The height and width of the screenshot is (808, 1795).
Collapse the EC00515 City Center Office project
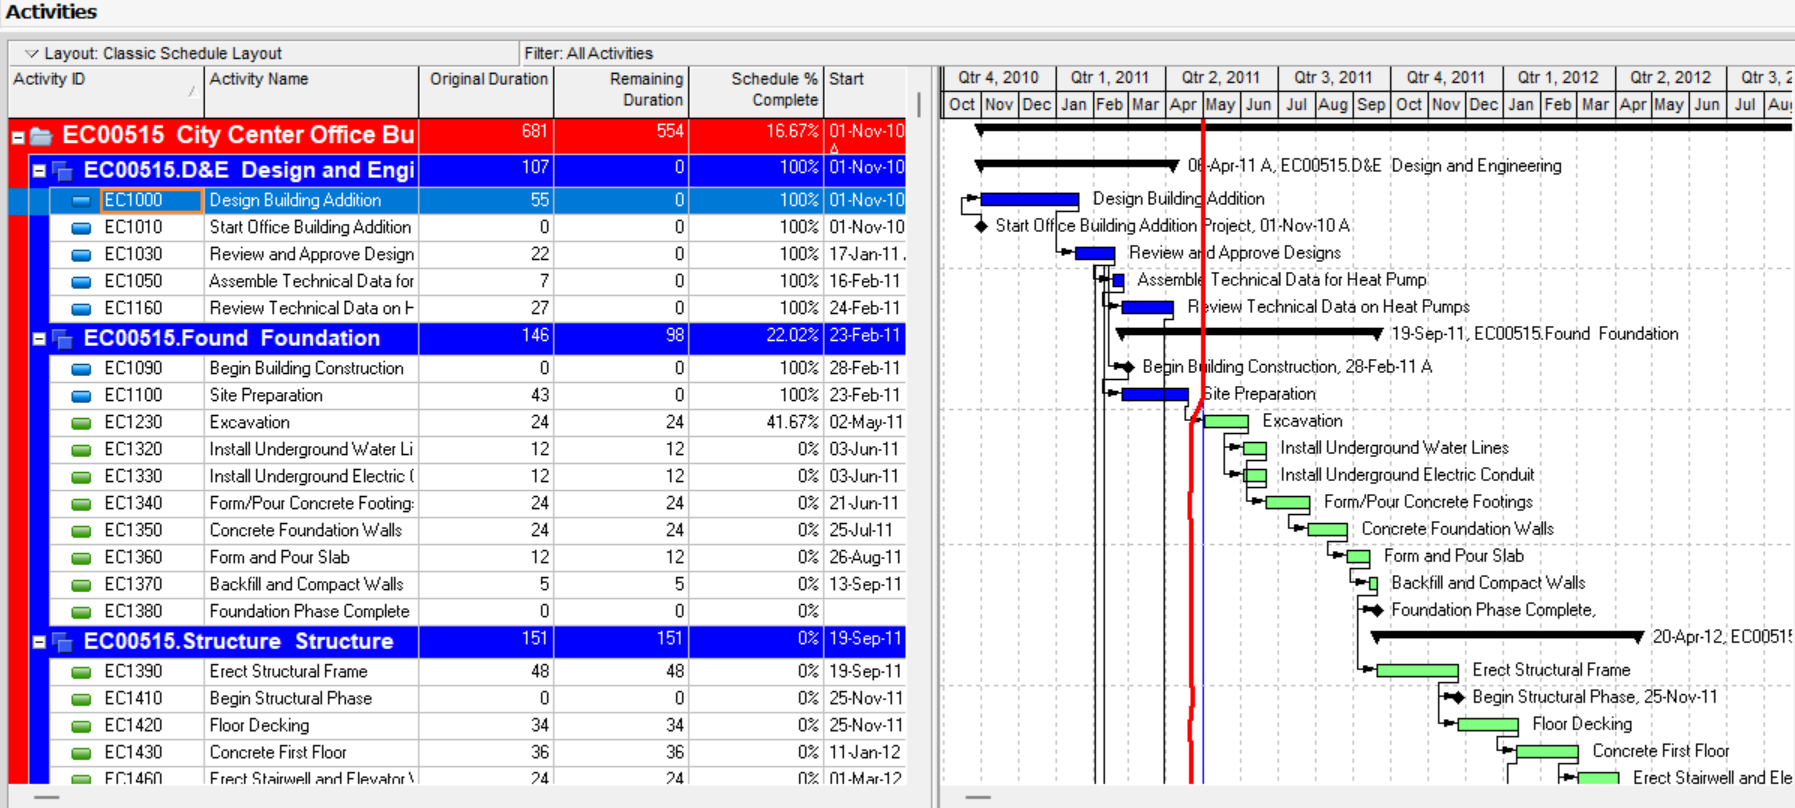[x=18, y=137]
